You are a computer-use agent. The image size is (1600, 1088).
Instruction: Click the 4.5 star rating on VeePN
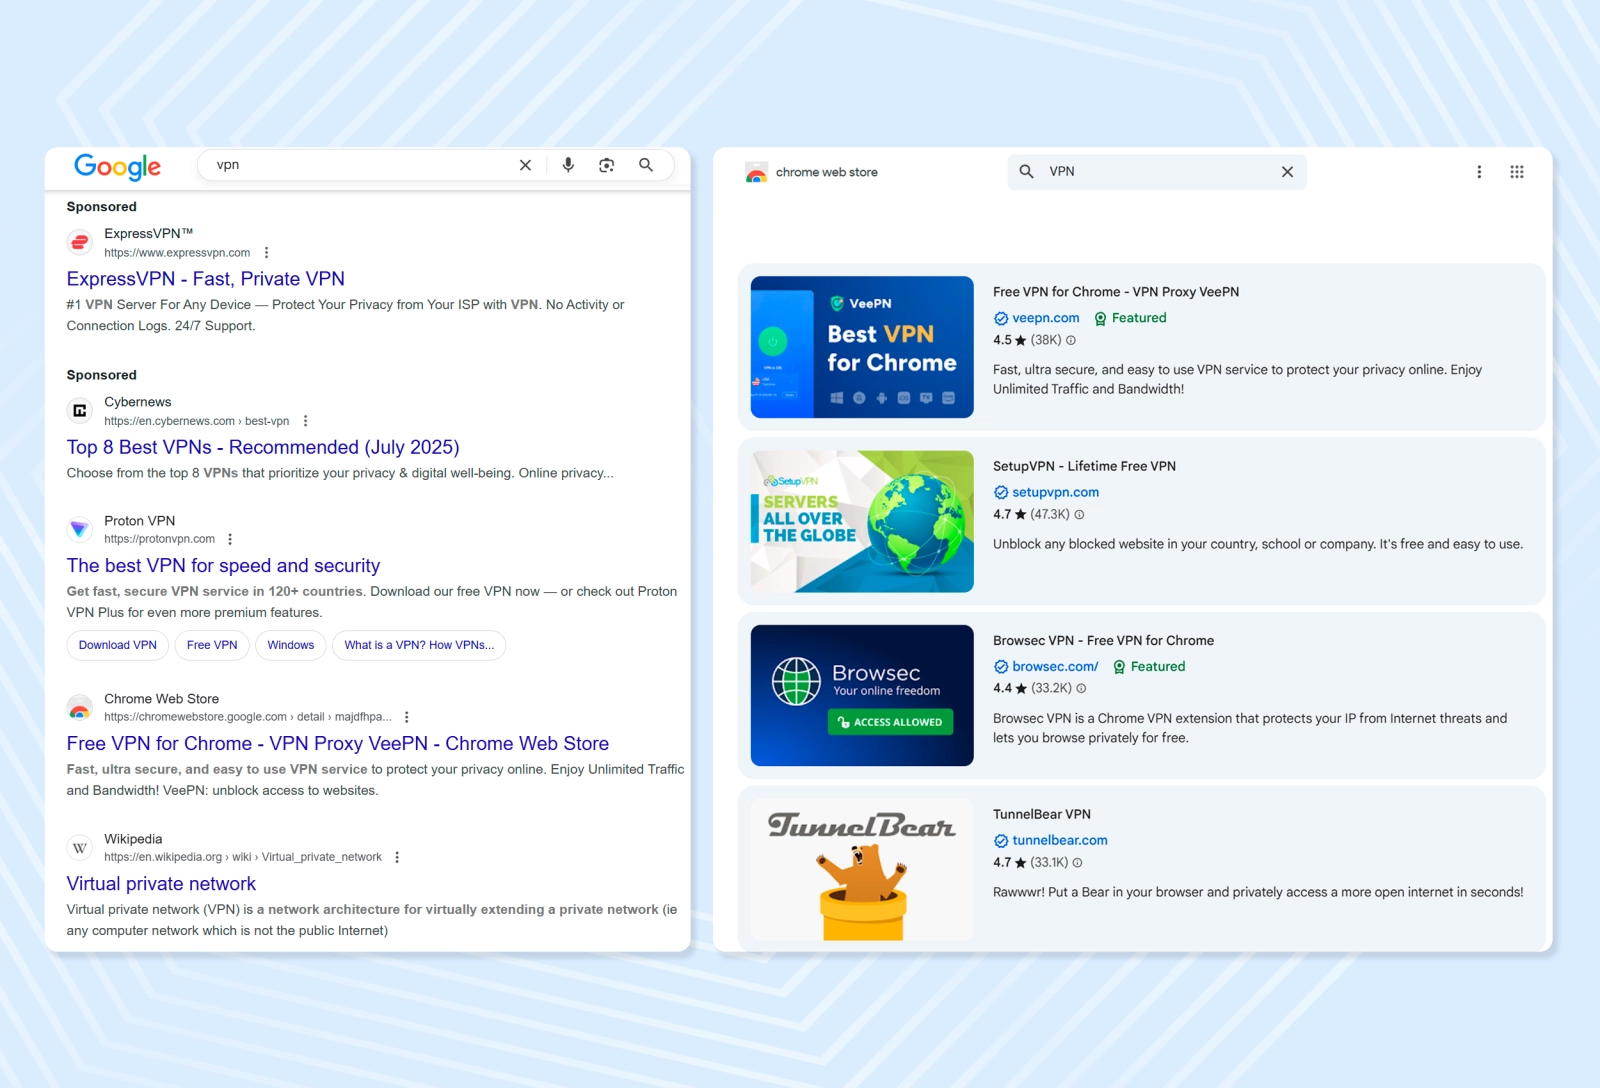[1010, 340]
